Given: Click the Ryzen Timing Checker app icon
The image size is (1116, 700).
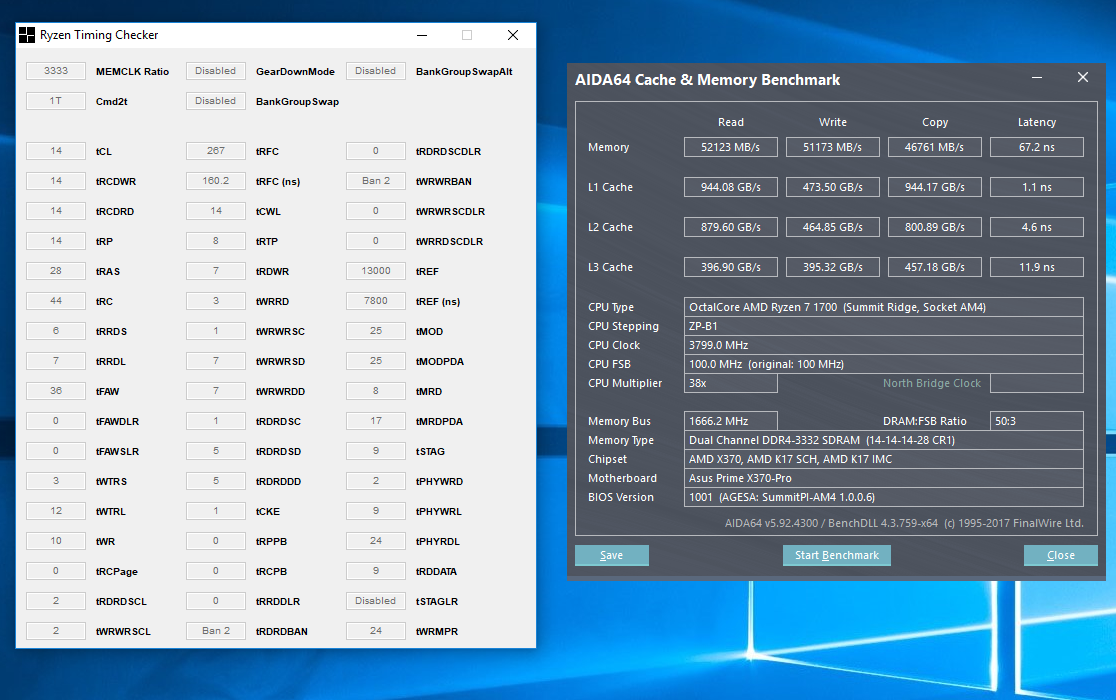Looking at the screenshot, I should coord(26,35).
